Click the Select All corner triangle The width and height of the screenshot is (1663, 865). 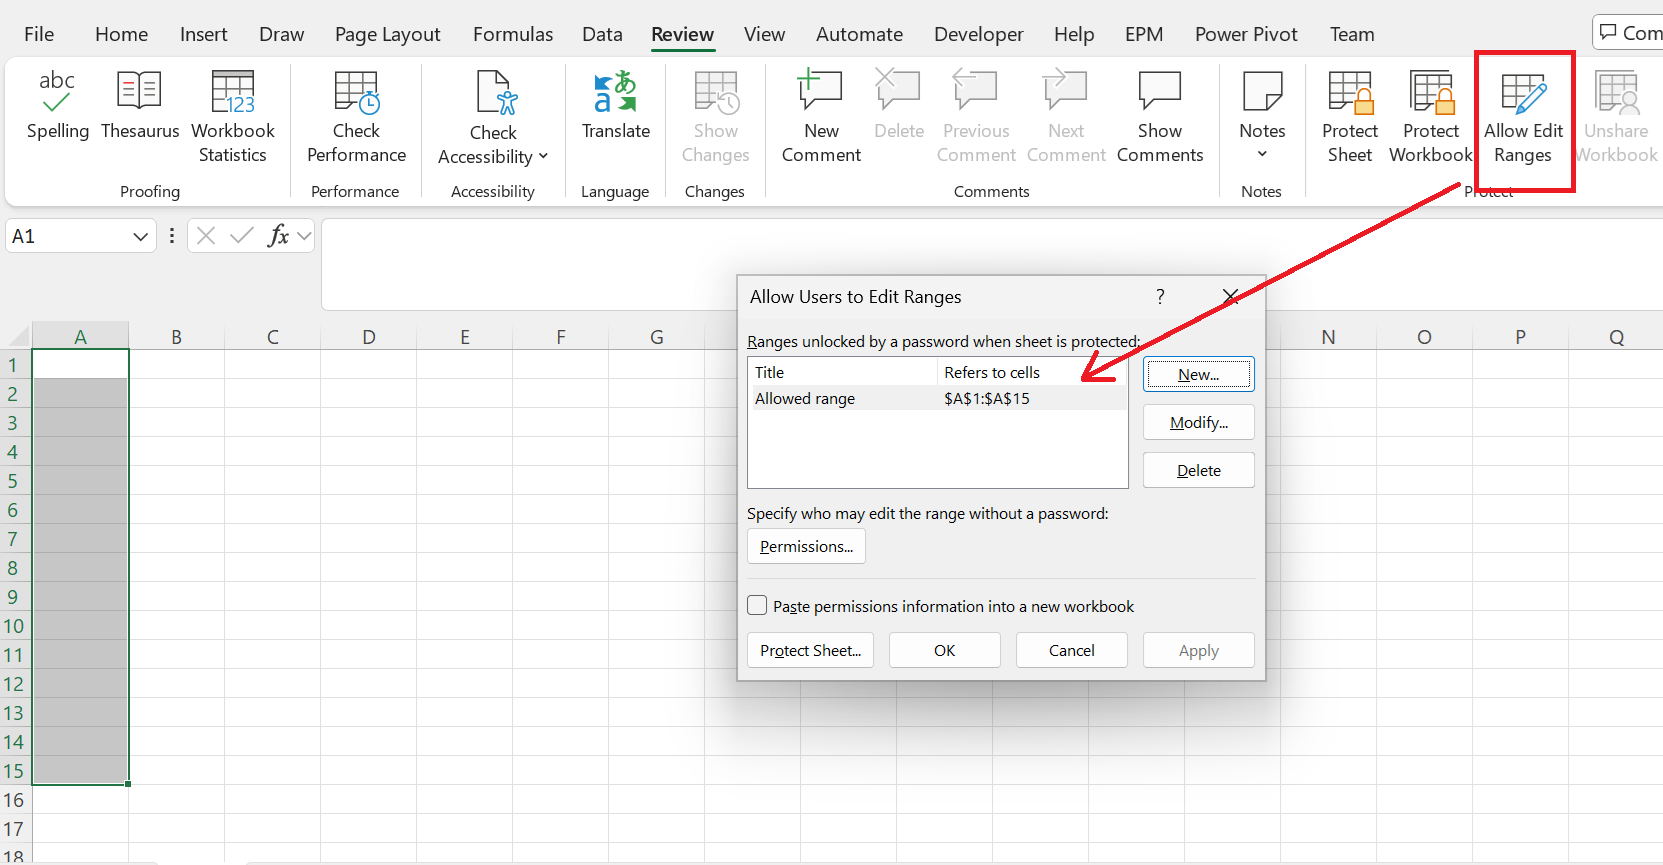pos(18,337)
